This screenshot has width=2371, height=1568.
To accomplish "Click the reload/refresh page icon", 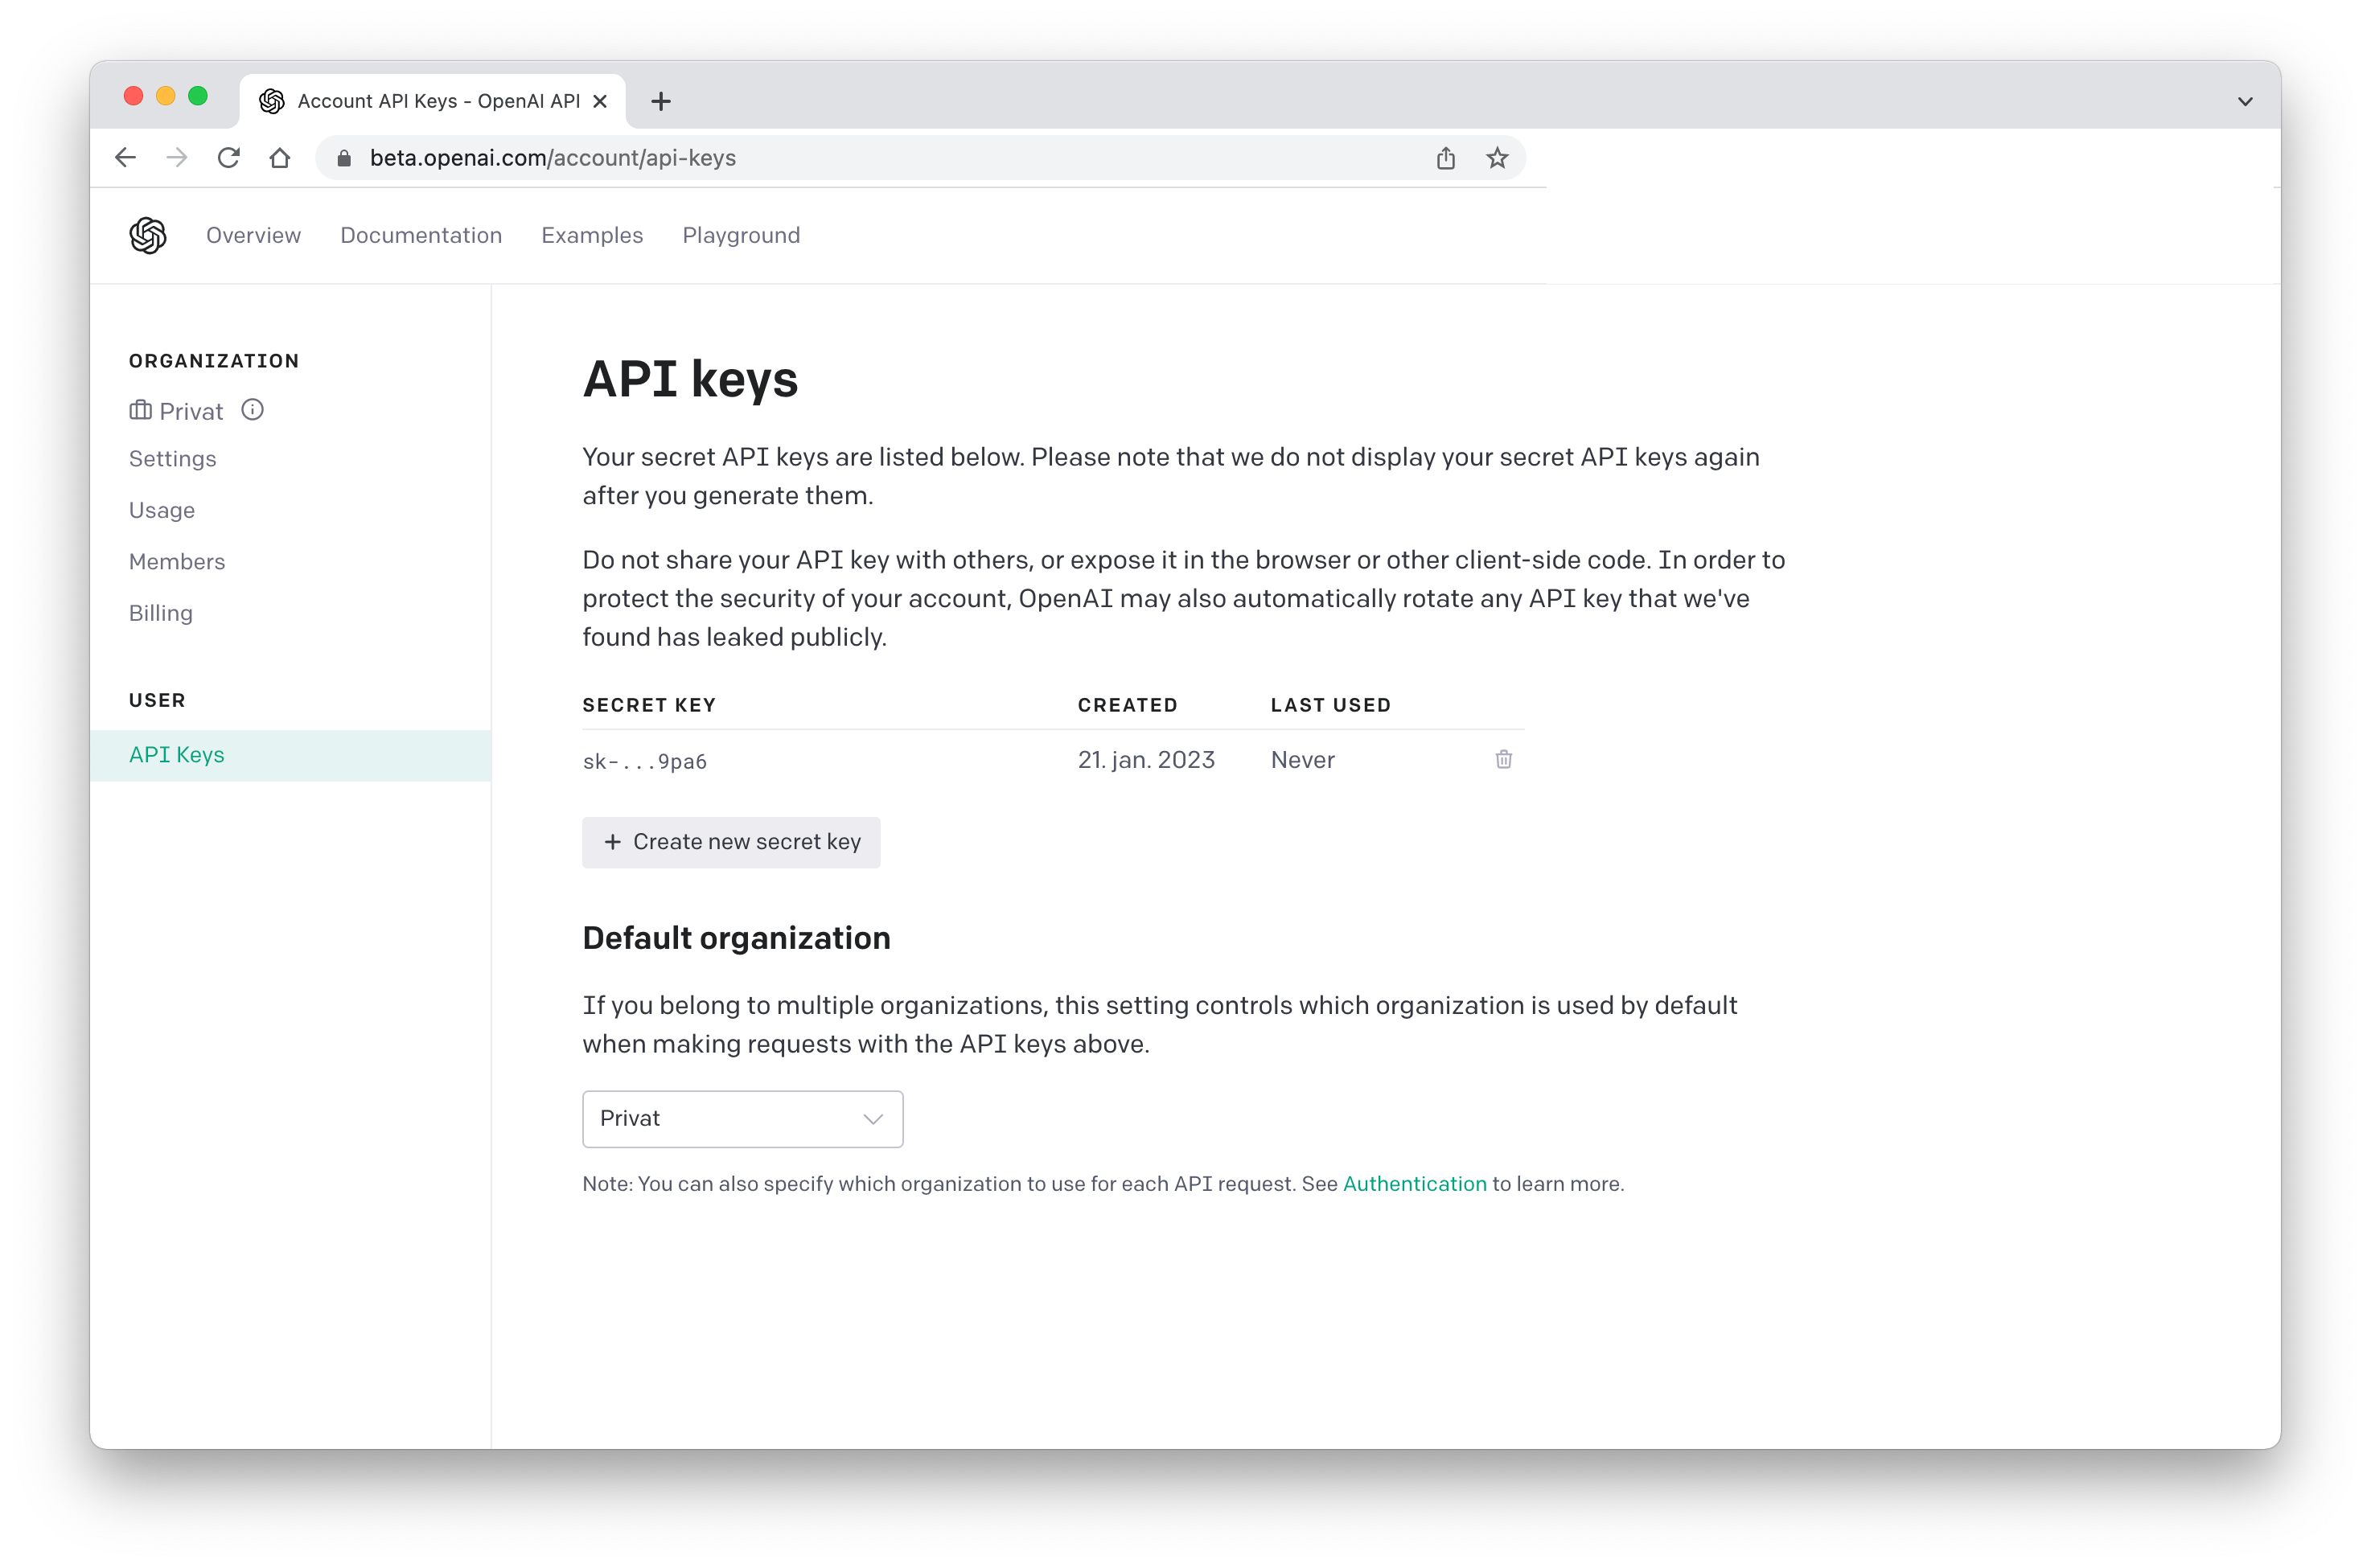I will click(229, 158).
